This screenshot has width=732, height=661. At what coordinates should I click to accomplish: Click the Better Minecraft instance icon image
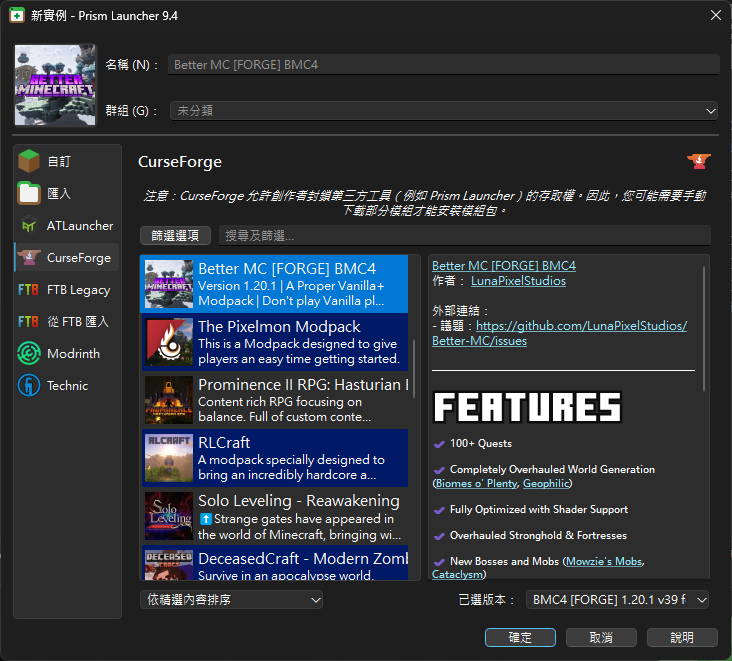56,85
